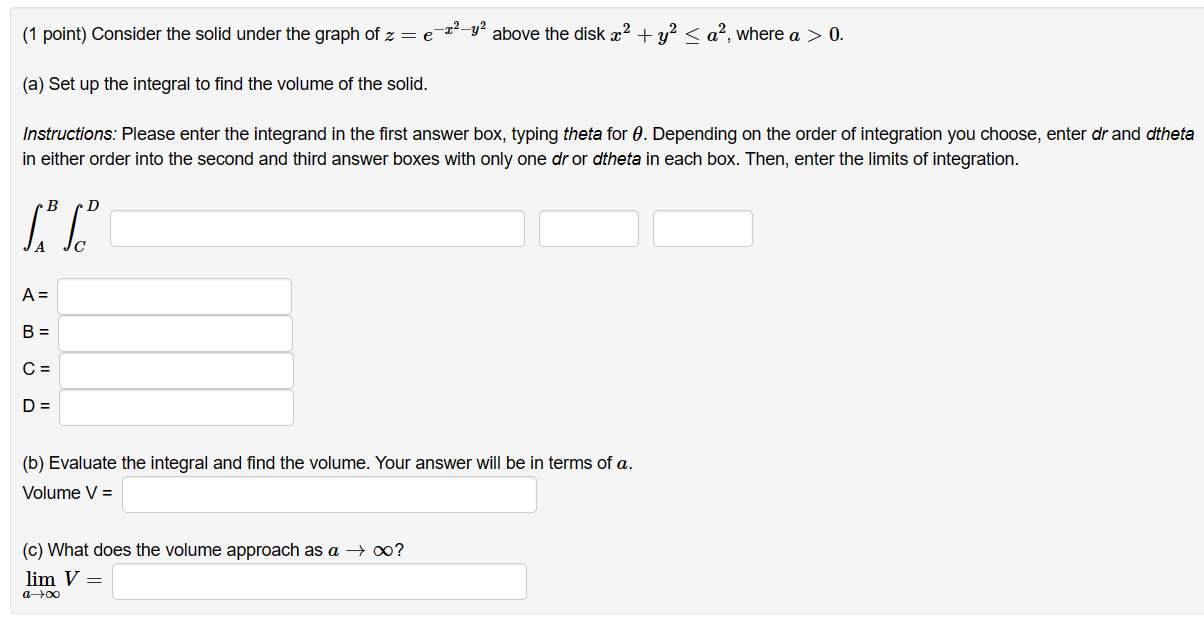
Task: Click the Volume V = label text
Action: pos(68,492)
